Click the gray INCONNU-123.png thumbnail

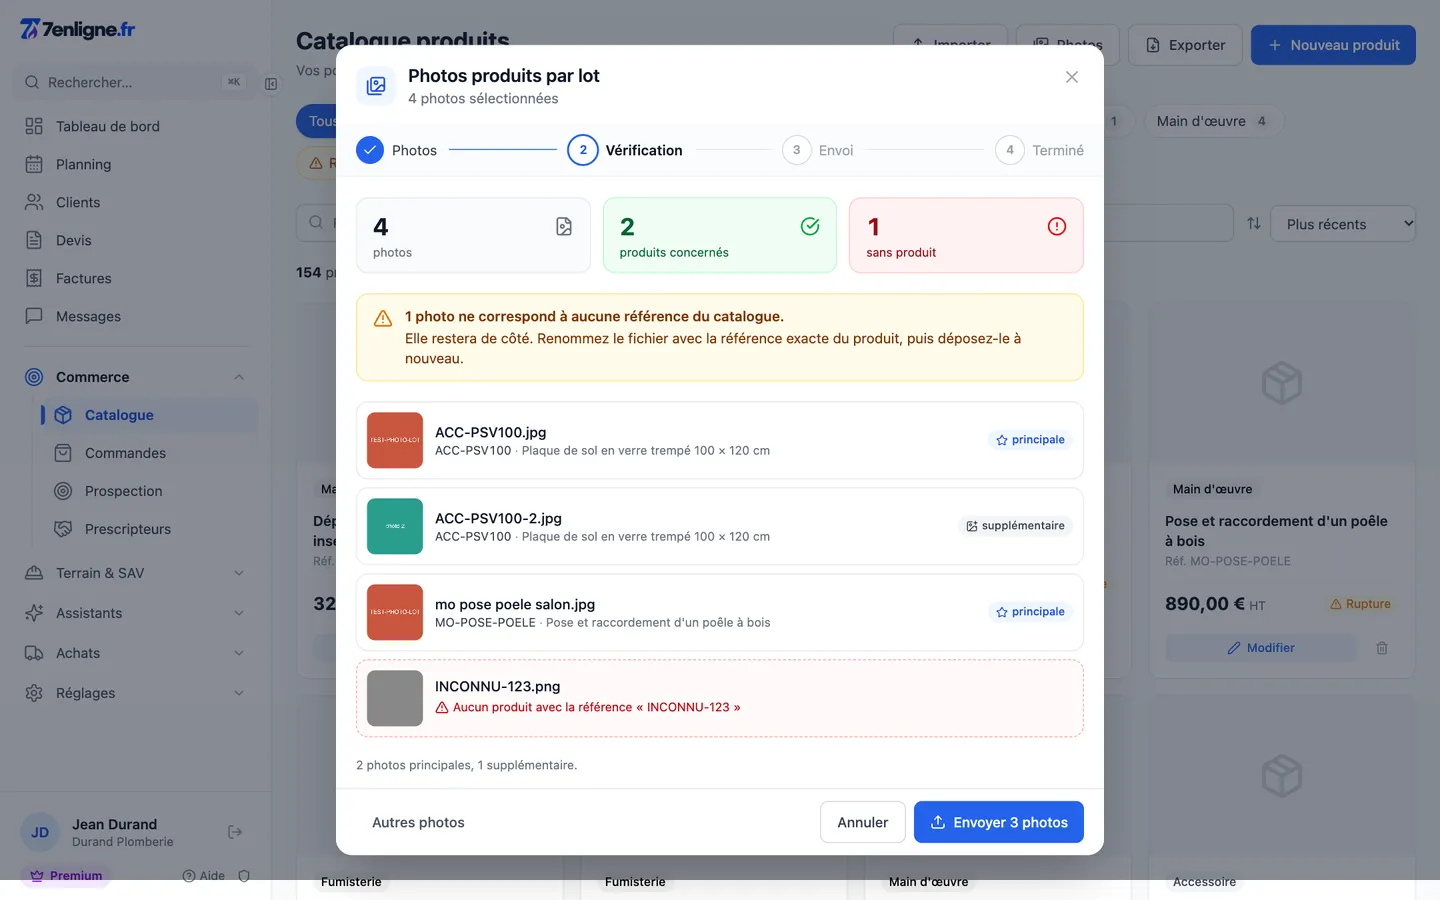[395, 698]
